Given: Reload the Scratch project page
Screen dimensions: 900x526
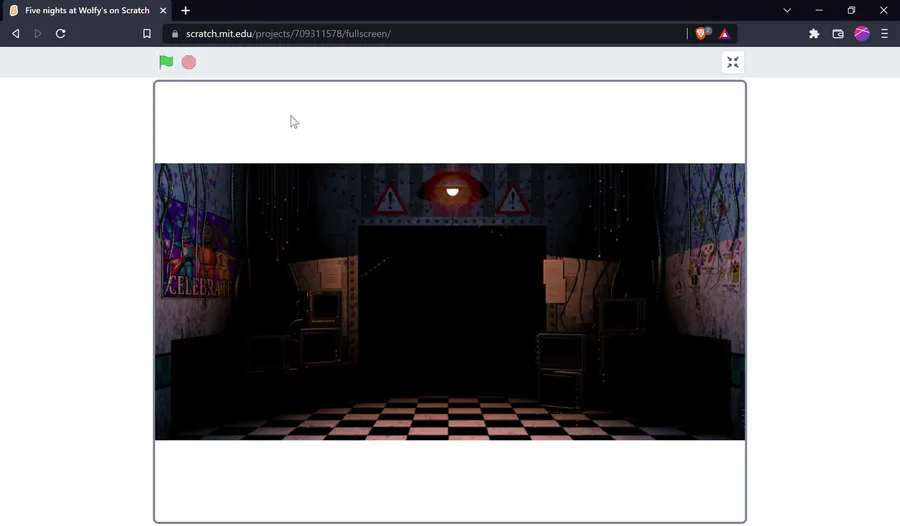Looking at the screenshot, I should coord(60,34).
